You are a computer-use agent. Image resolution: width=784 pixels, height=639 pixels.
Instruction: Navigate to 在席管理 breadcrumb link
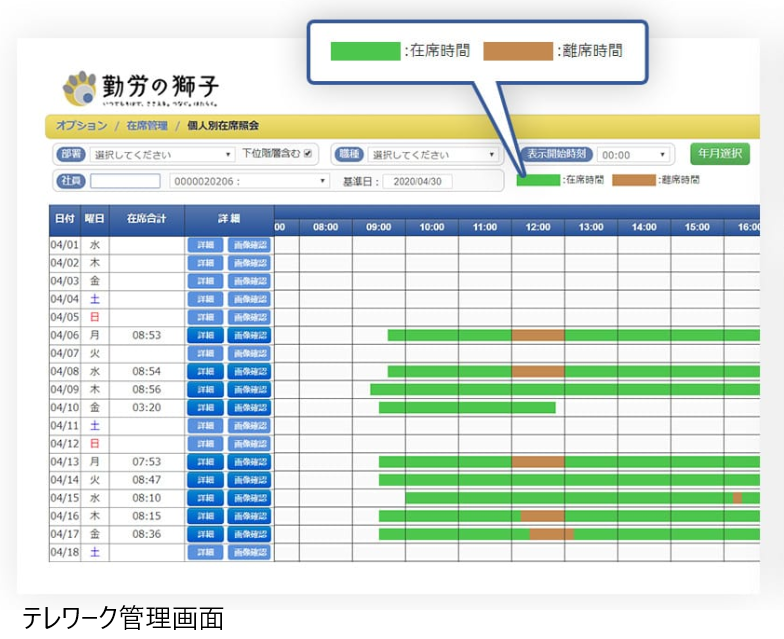146,126
